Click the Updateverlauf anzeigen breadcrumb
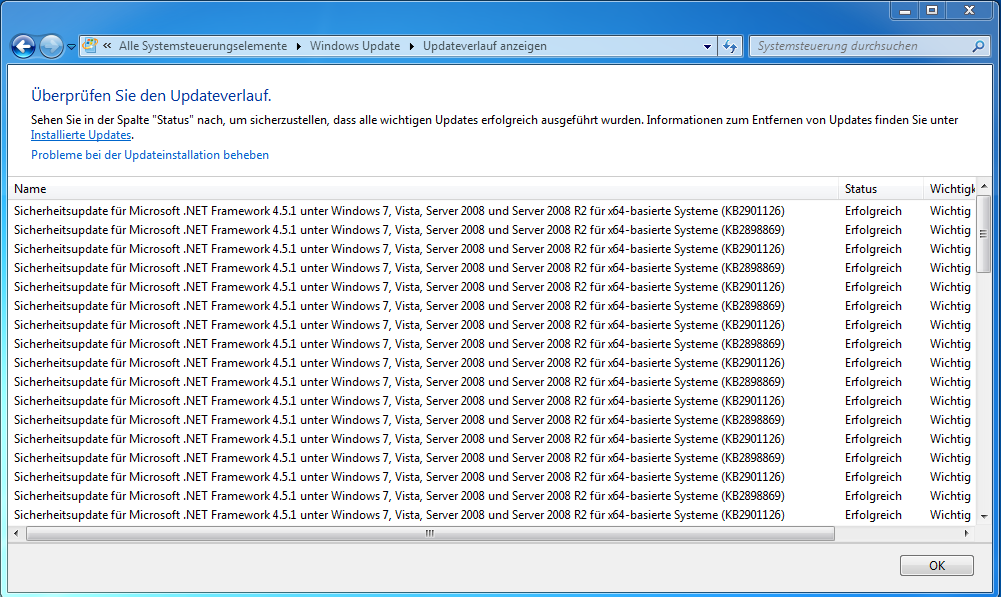The width and height of the screenshot is (1001, 597). click(x=485, y=46)
